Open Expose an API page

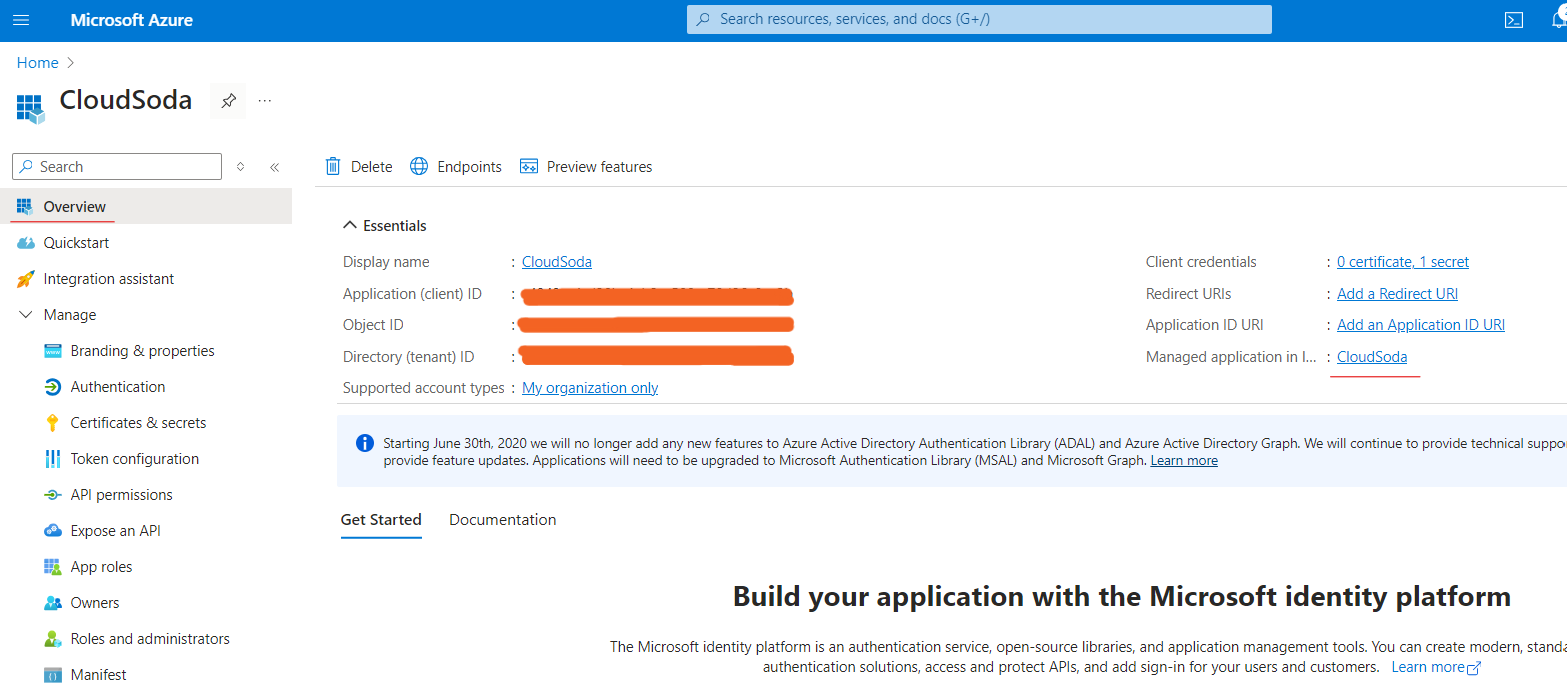(x=116, y=531)
